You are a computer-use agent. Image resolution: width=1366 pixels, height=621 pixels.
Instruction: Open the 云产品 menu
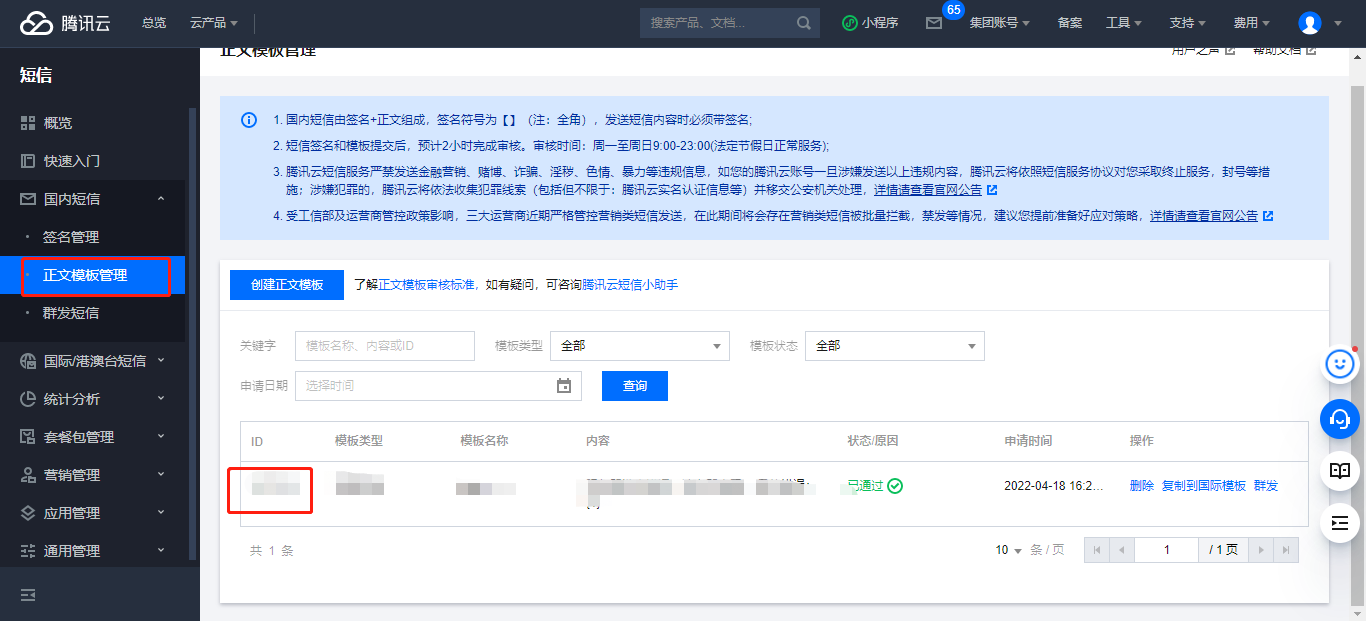pos(210,22)
